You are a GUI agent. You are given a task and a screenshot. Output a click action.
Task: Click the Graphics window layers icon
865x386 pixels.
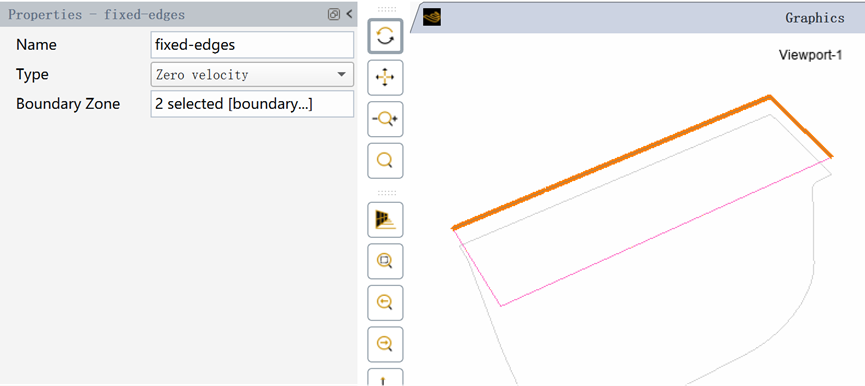click(432, 17)
